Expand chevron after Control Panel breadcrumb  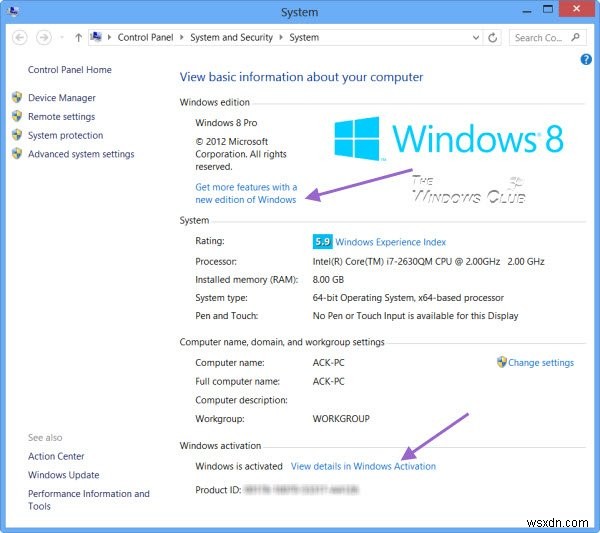tap(182, 37)
